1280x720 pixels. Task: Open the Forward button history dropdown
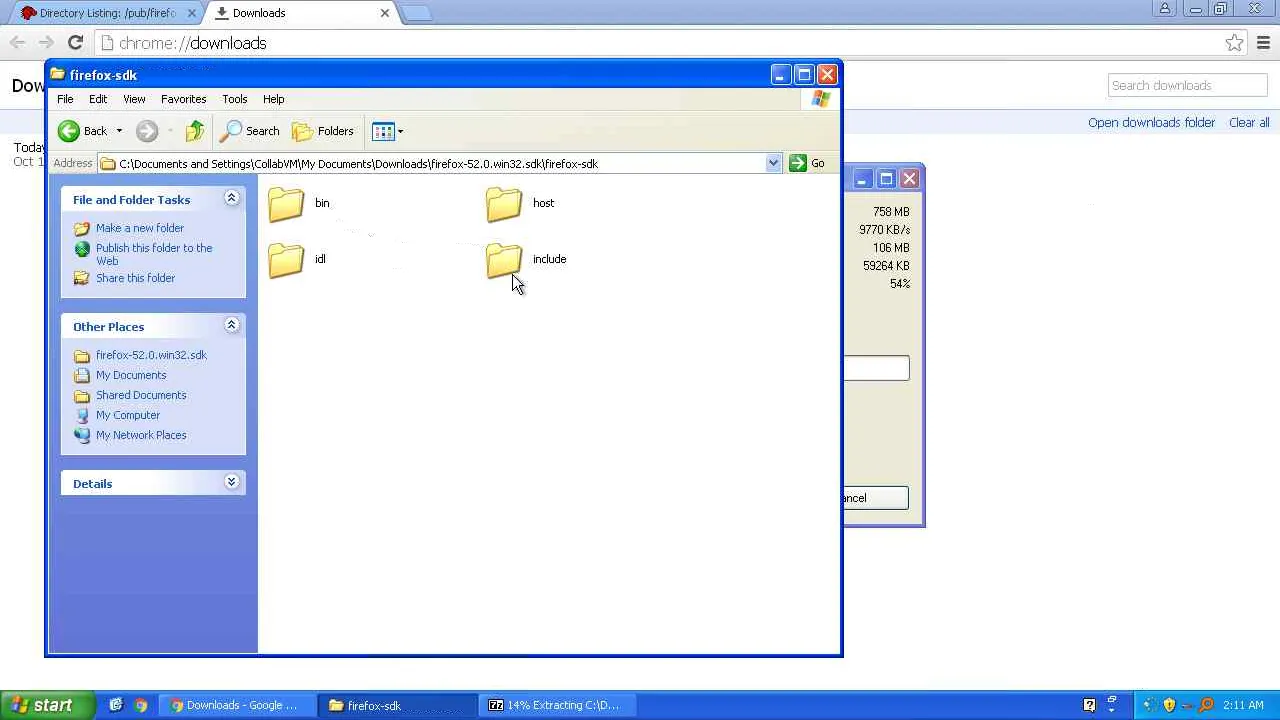[170, 131]
